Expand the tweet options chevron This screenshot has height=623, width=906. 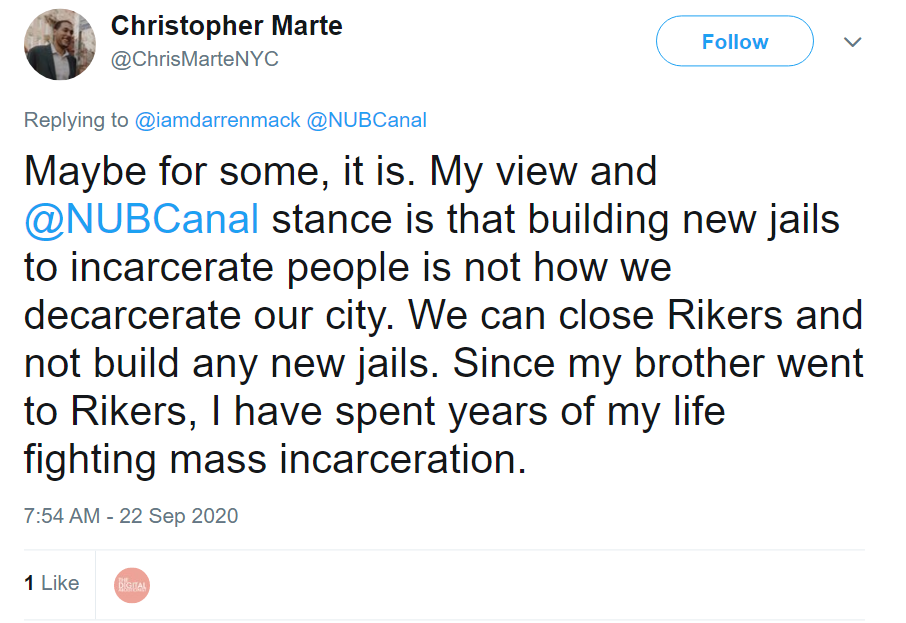852,42
